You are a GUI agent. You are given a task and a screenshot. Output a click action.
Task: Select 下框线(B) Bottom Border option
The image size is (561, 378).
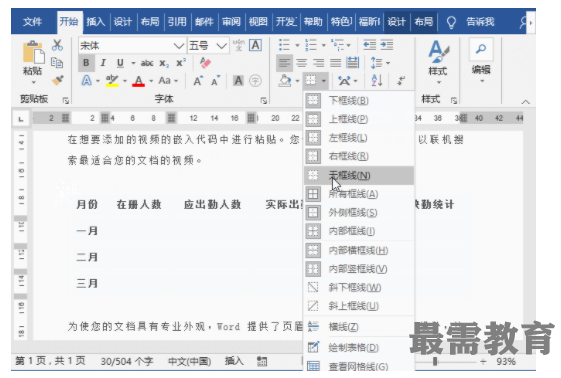359,100
